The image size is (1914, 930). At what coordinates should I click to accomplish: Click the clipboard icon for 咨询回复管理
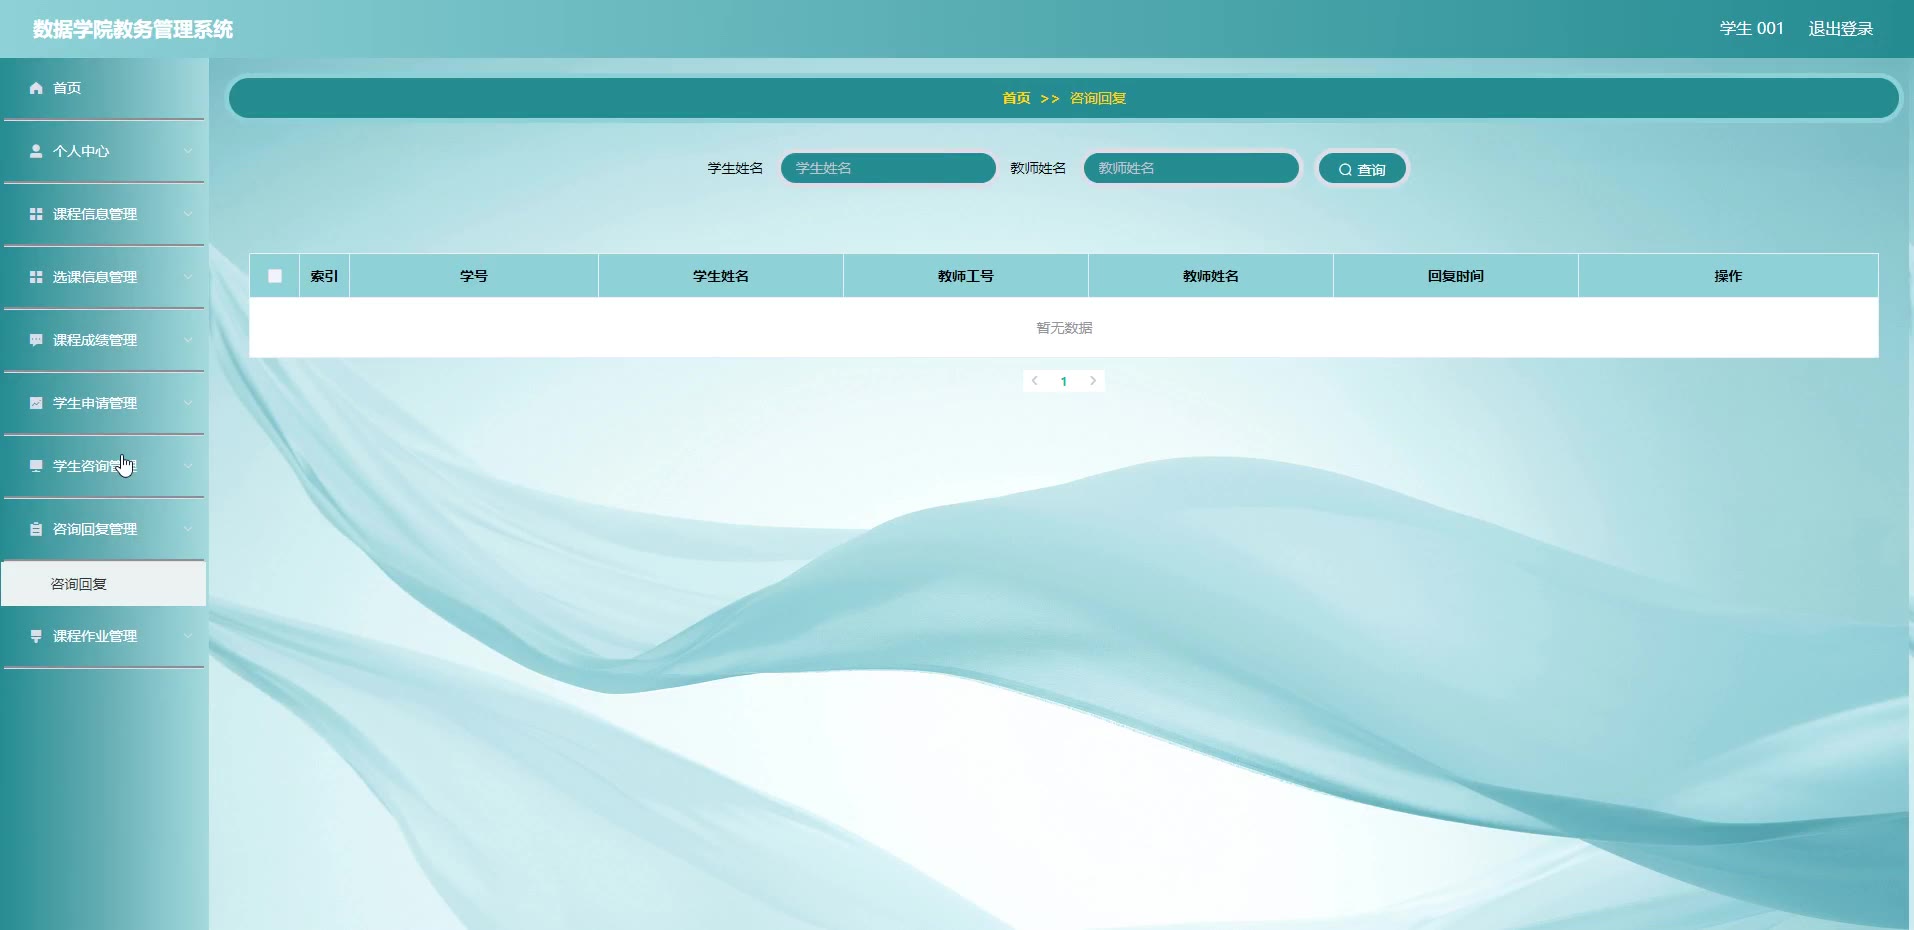click(36, 529)
